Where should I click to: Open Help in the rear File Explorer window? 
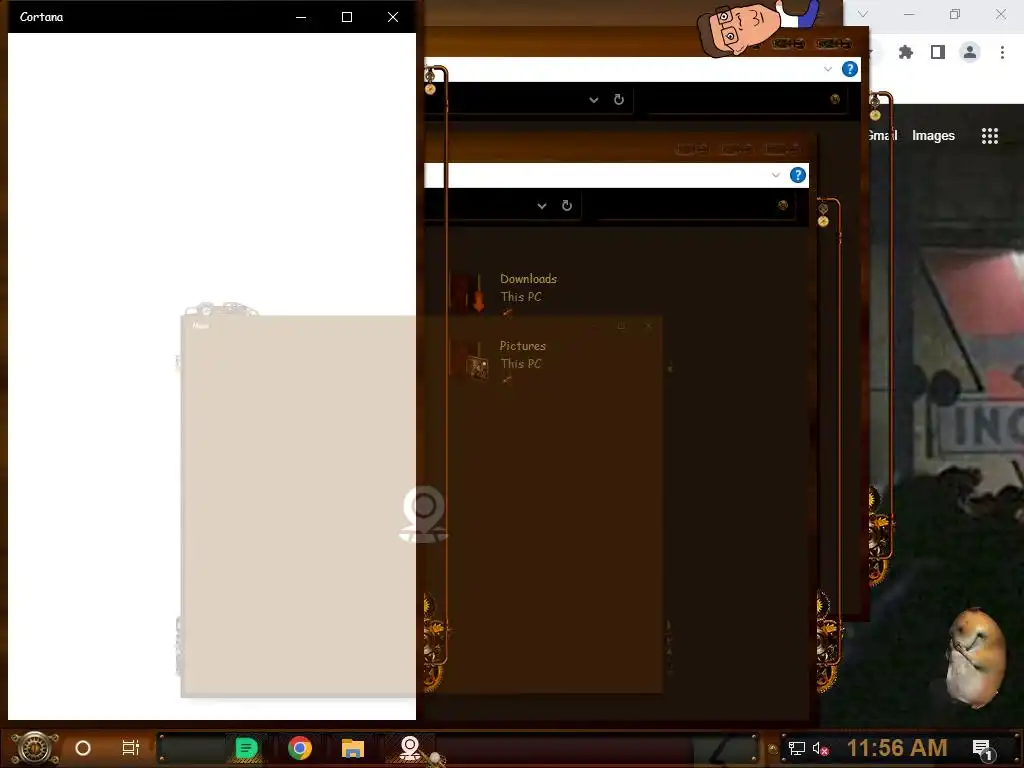[x=850, y=69]
